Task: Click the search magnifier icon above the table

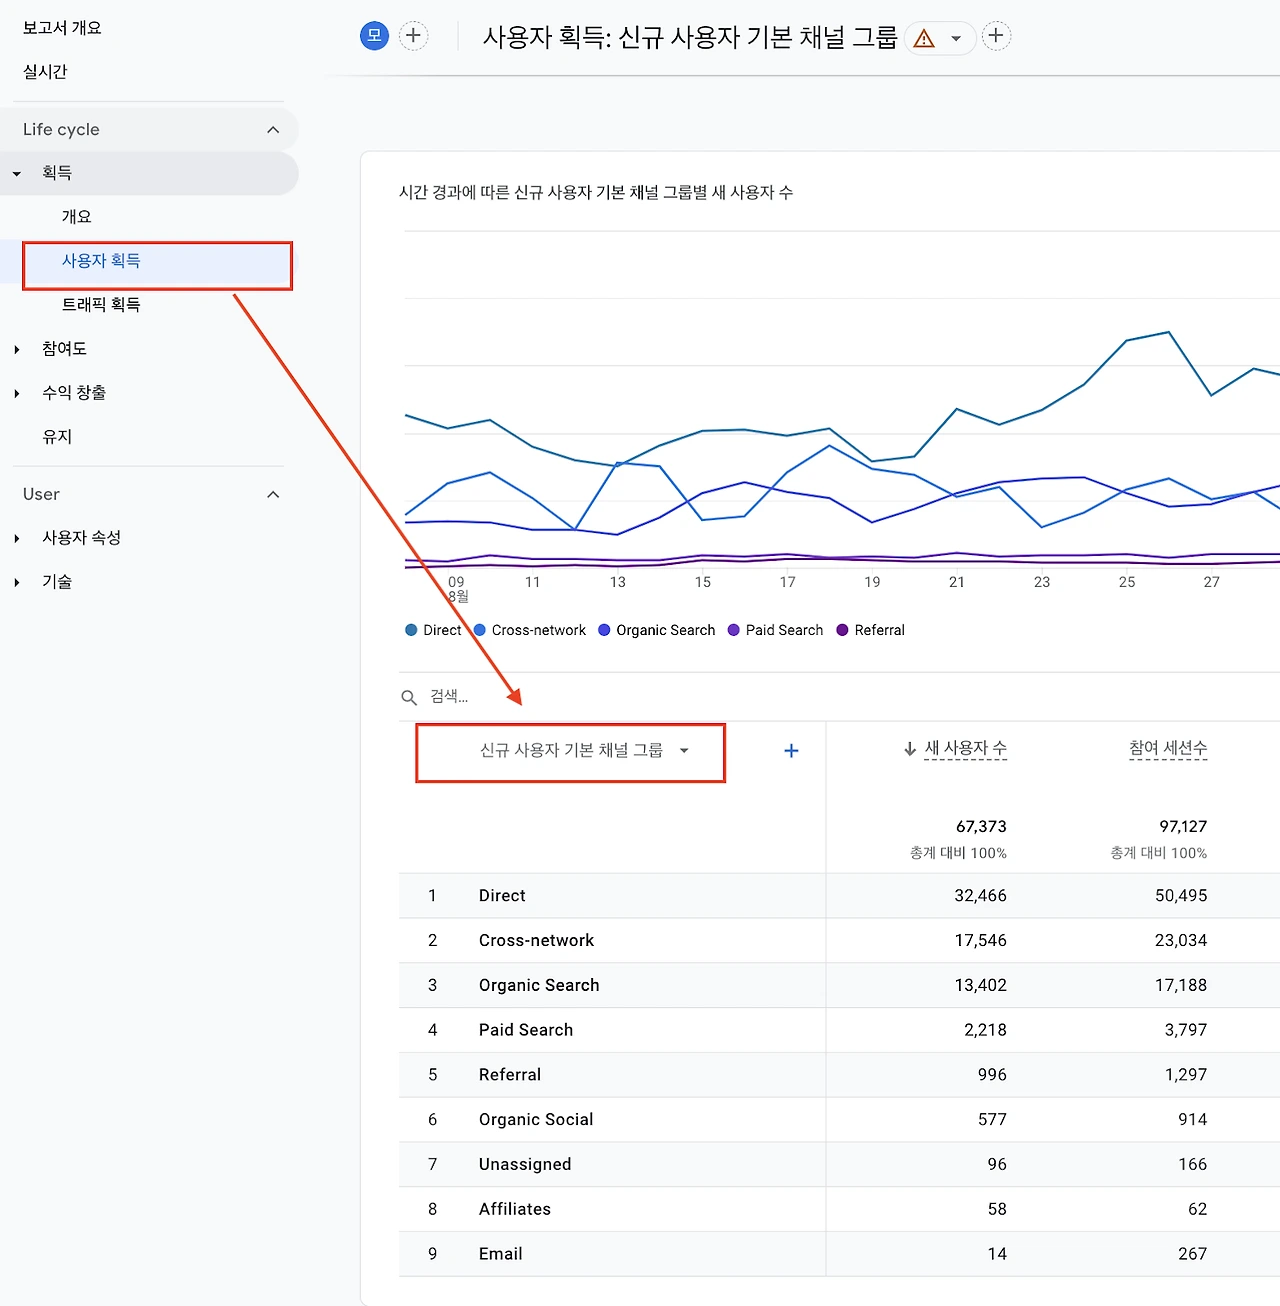Action: [x=409, y=697]
